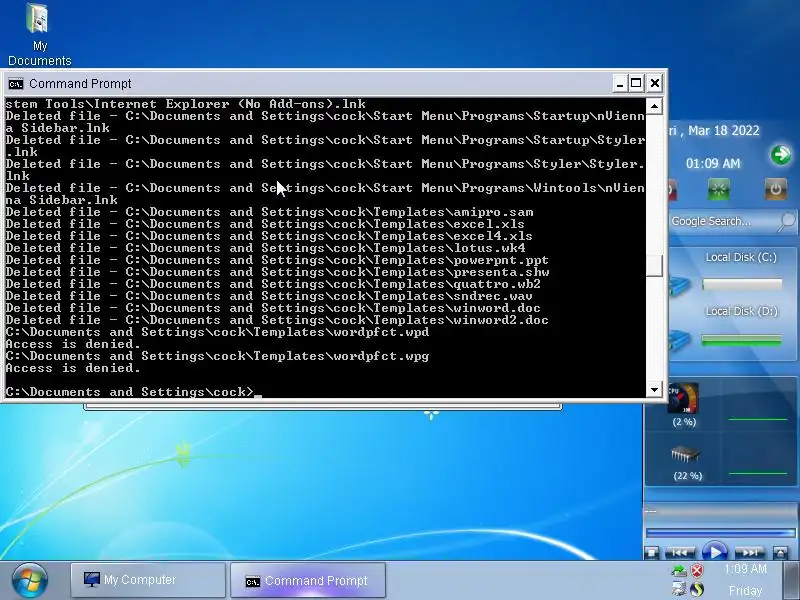Click the Local Disk (C:) usage bar

click(742, 284)
